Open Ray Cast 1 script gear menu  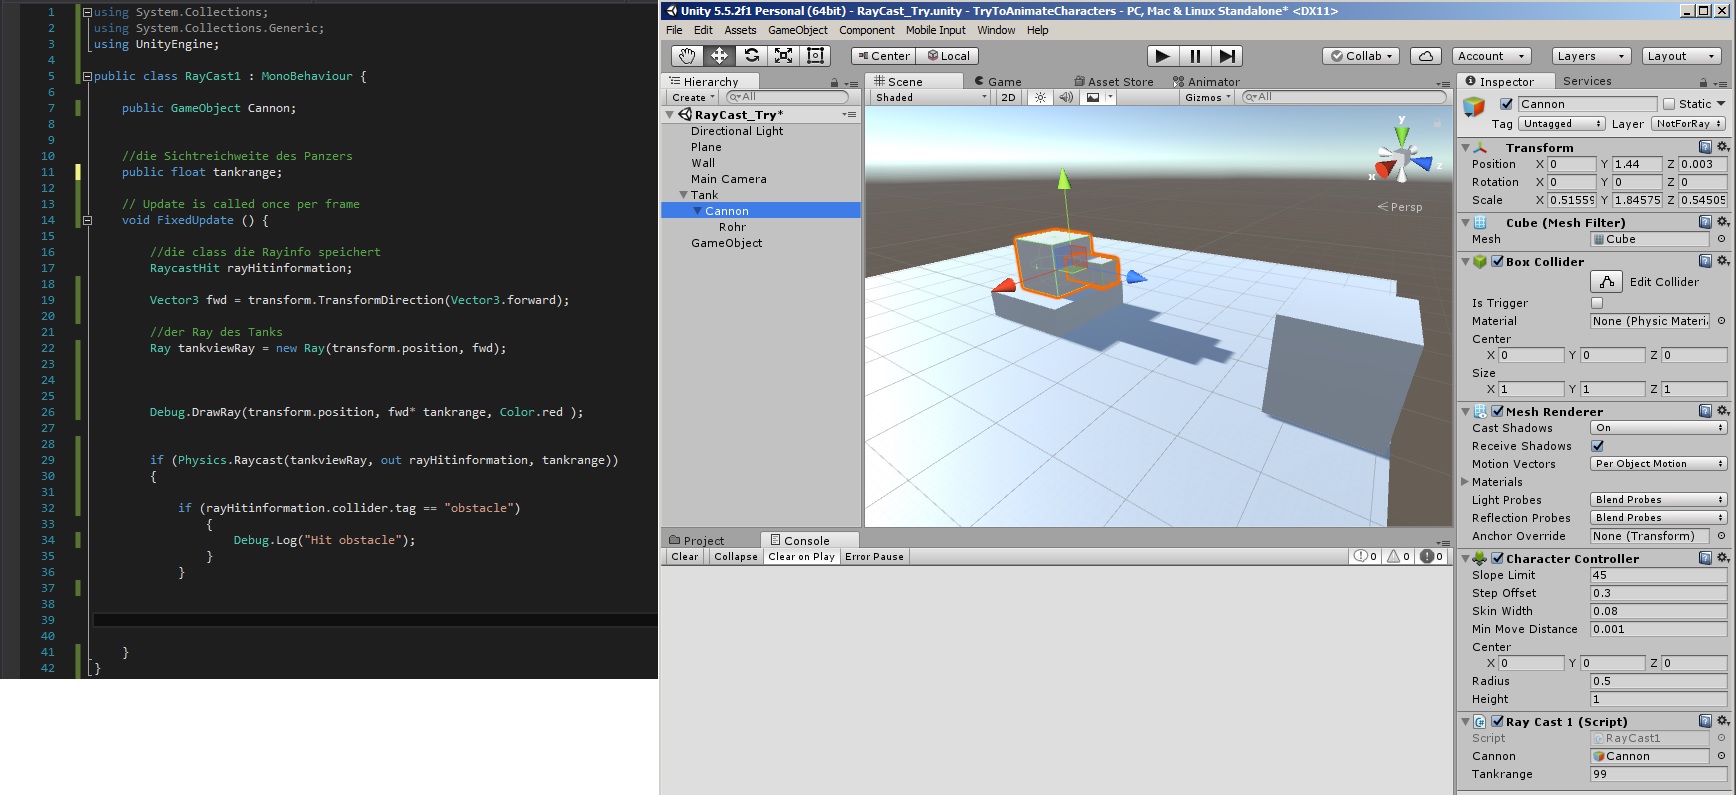(x=1723, y=721)
